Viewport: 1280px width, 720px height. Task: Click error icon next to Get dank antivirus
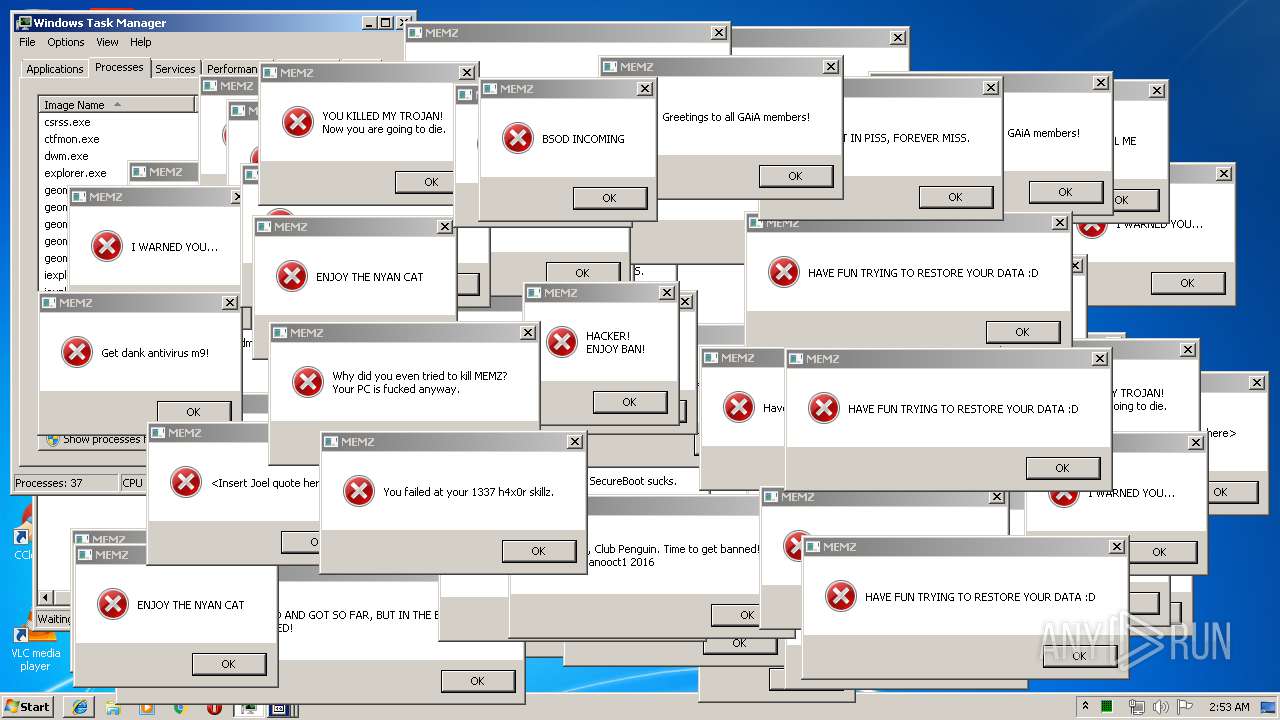pos(76,352)
